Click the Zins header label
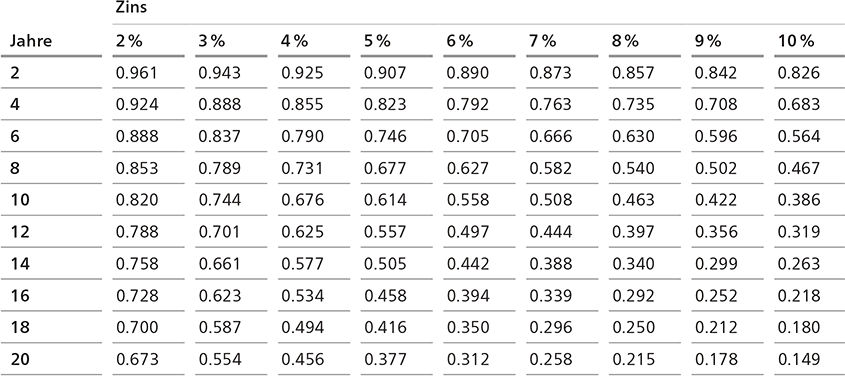Viewport: 845px width, 376px height. [131, 8]
